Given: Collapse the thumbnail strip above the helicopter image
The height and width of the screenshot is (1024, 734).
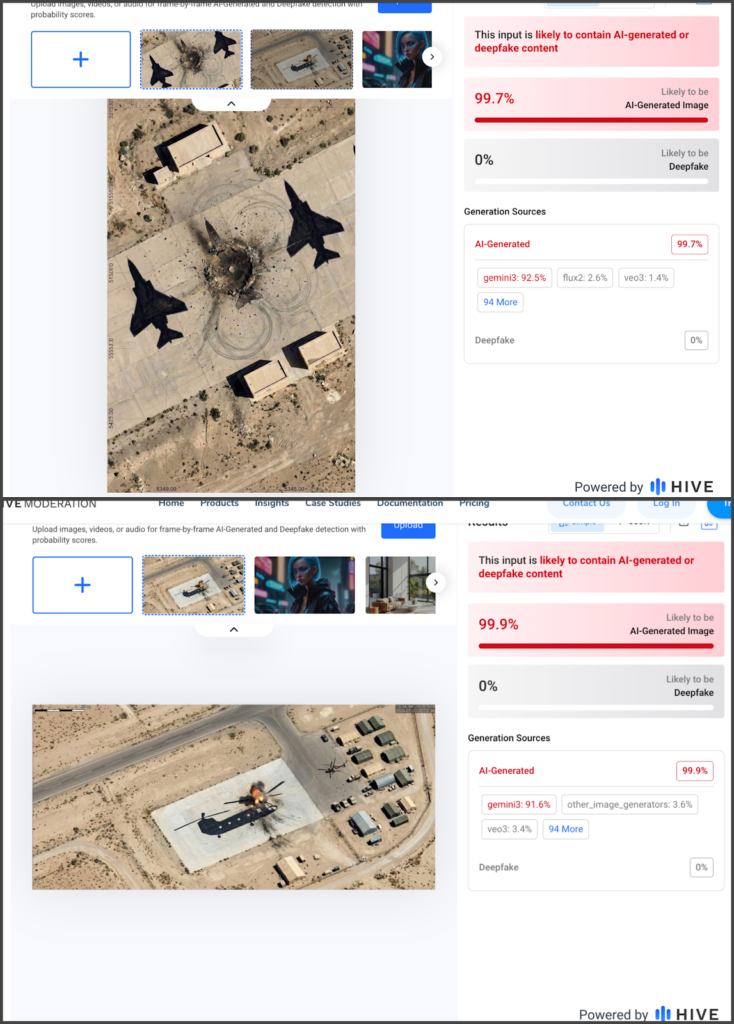Looking at the screenshot, I should pyautogui.click(x=233, y=629).
